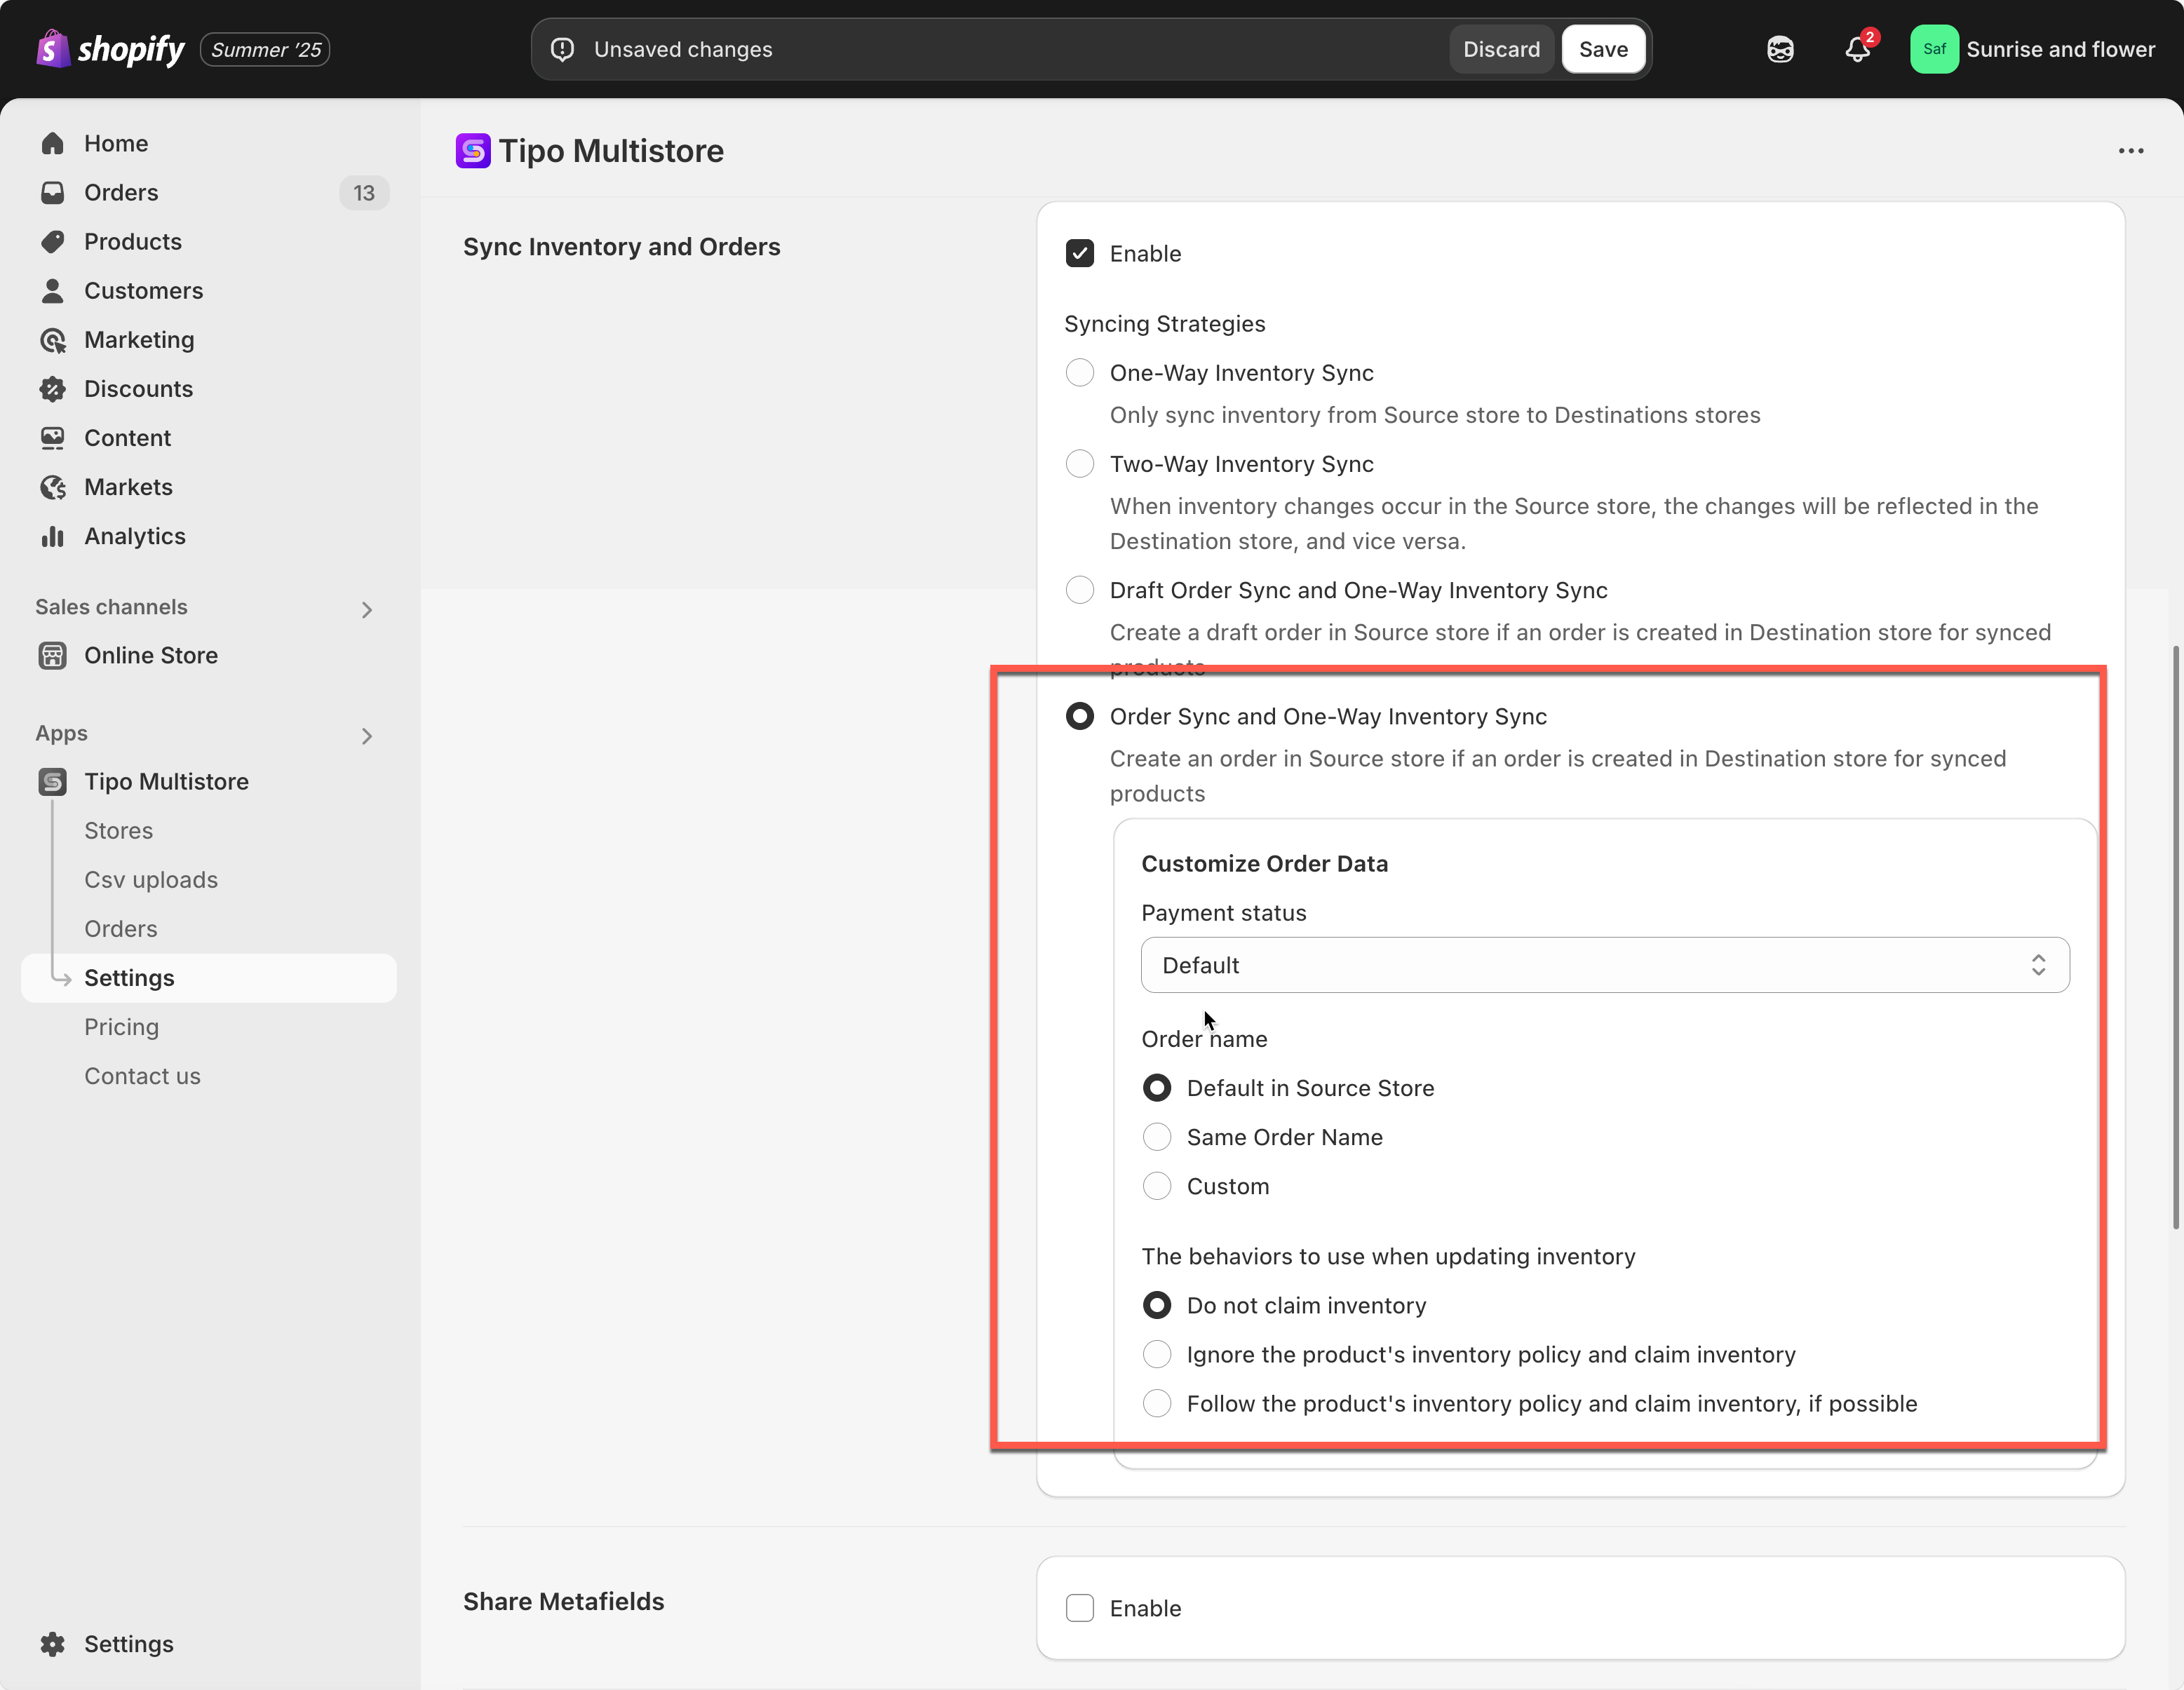Click the Shopify logo icon
2184x1690 pixels.
click(x=52, y=48)
